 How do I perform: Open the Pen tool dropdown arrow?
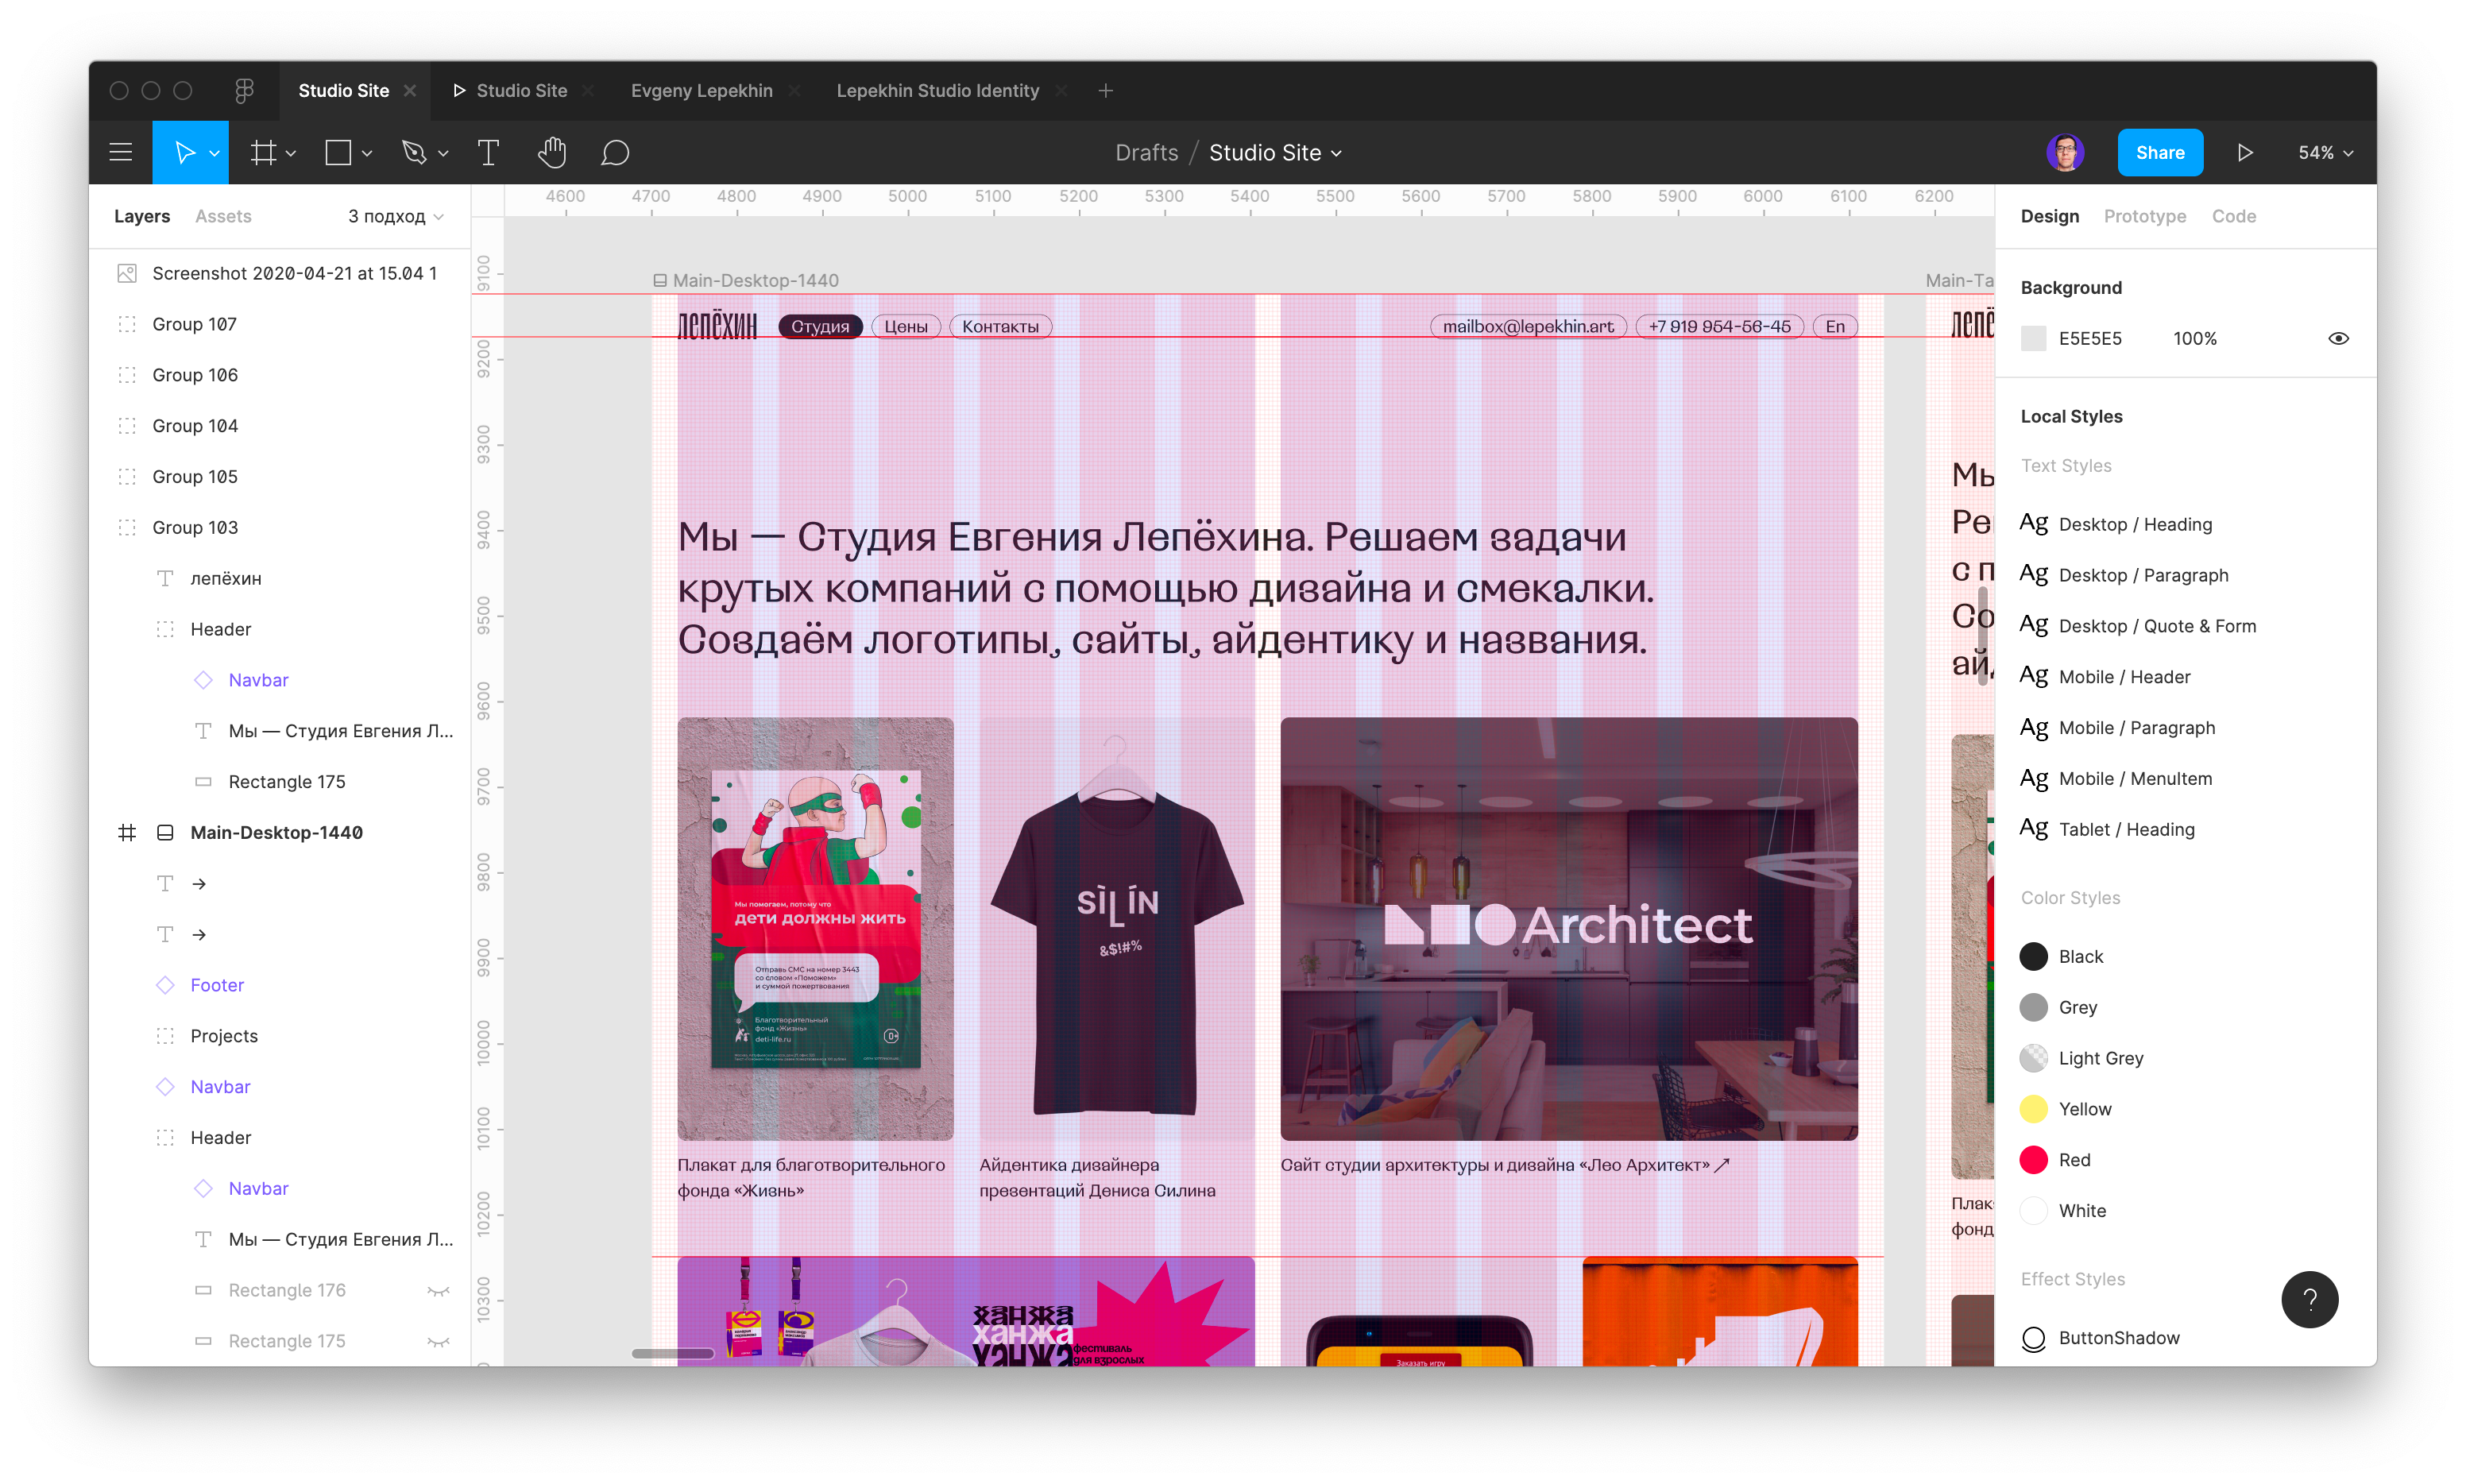(443, 153)
